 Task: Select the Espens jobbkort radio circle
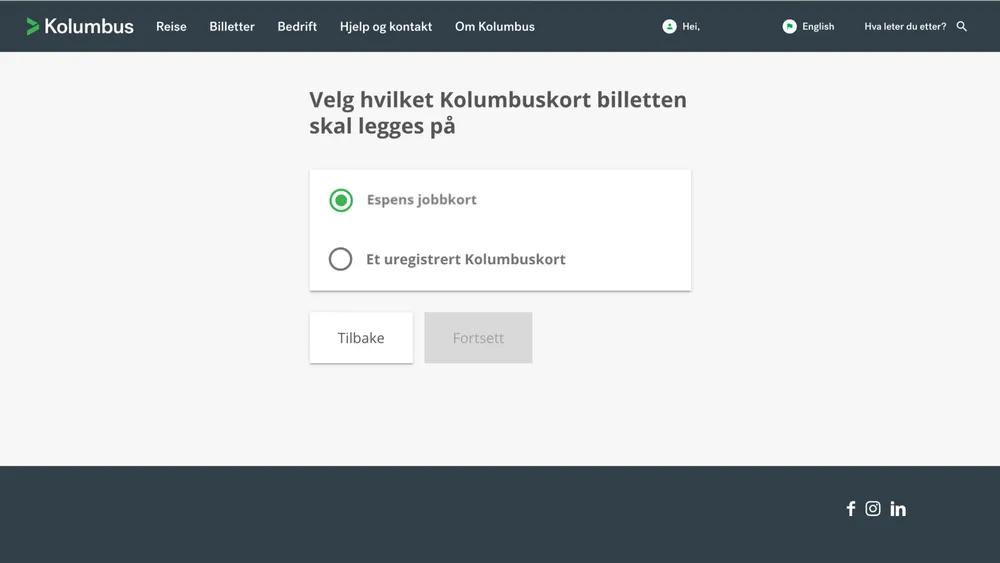[x=341, y=200]
